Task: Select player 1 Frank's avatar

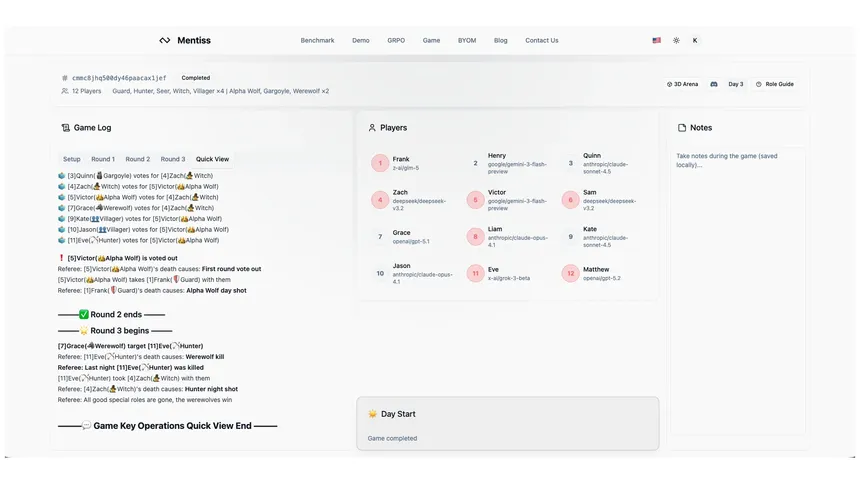Action: pyautogui.click(x=380, y=163)
